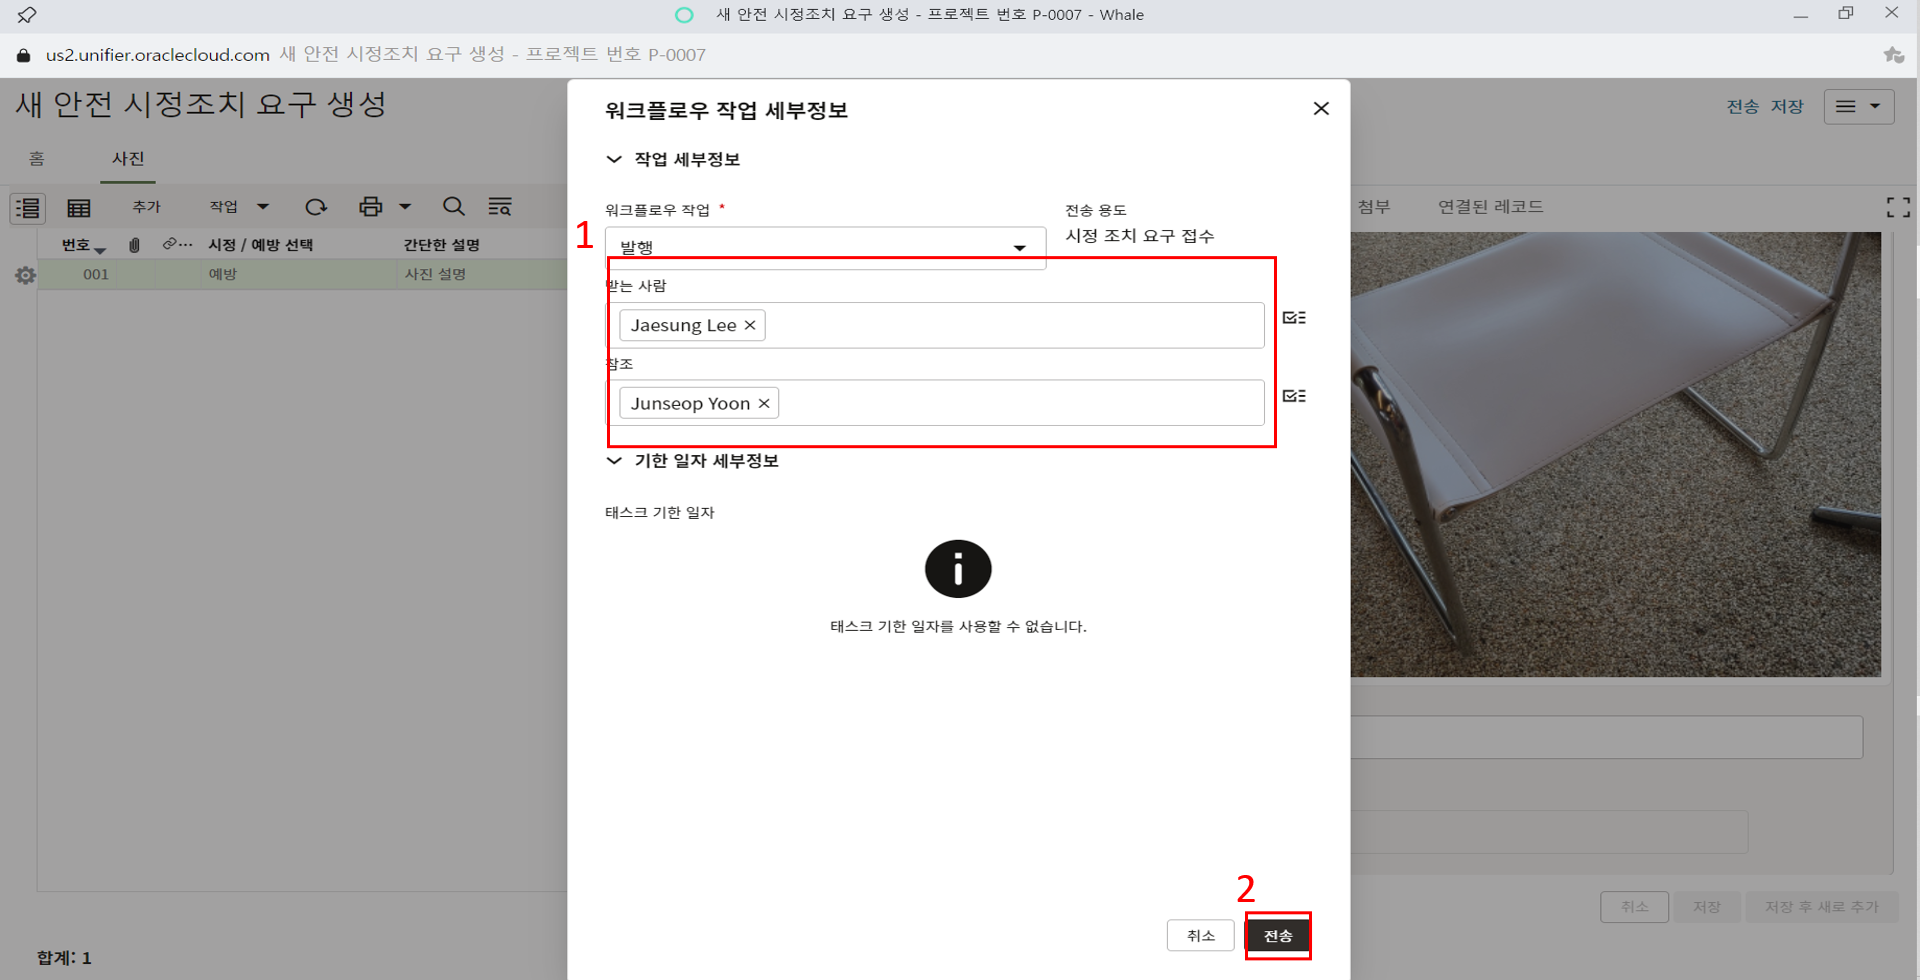This screenshot has height=980, width=1920.
Task: Collapse the 기한 일자 세부정보 section
Action: (x=614, y=461)
